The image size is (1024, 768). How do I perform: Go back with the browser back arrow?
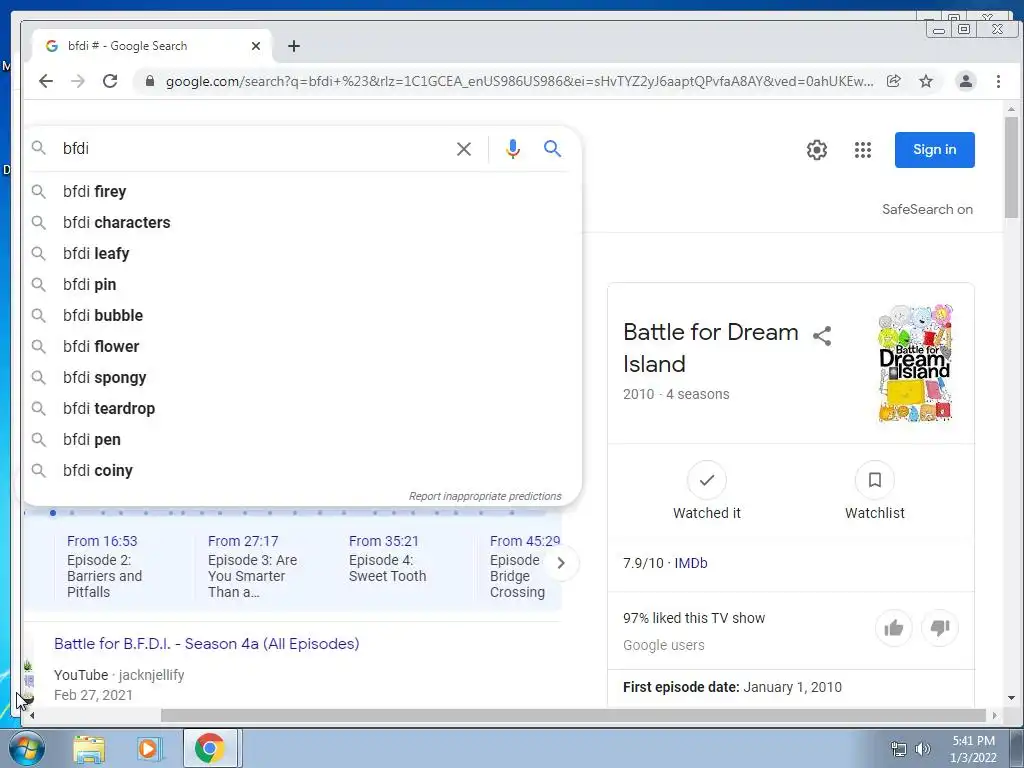tap(46, 81)
